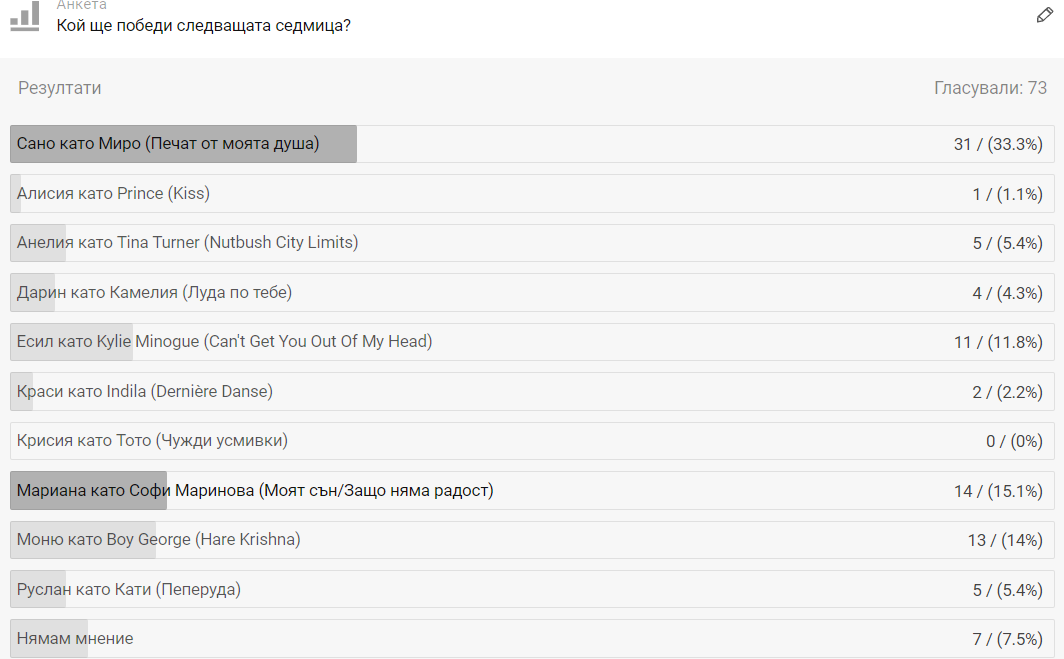
Task: Select the Сано като Миро option
Action: point(532,144)
